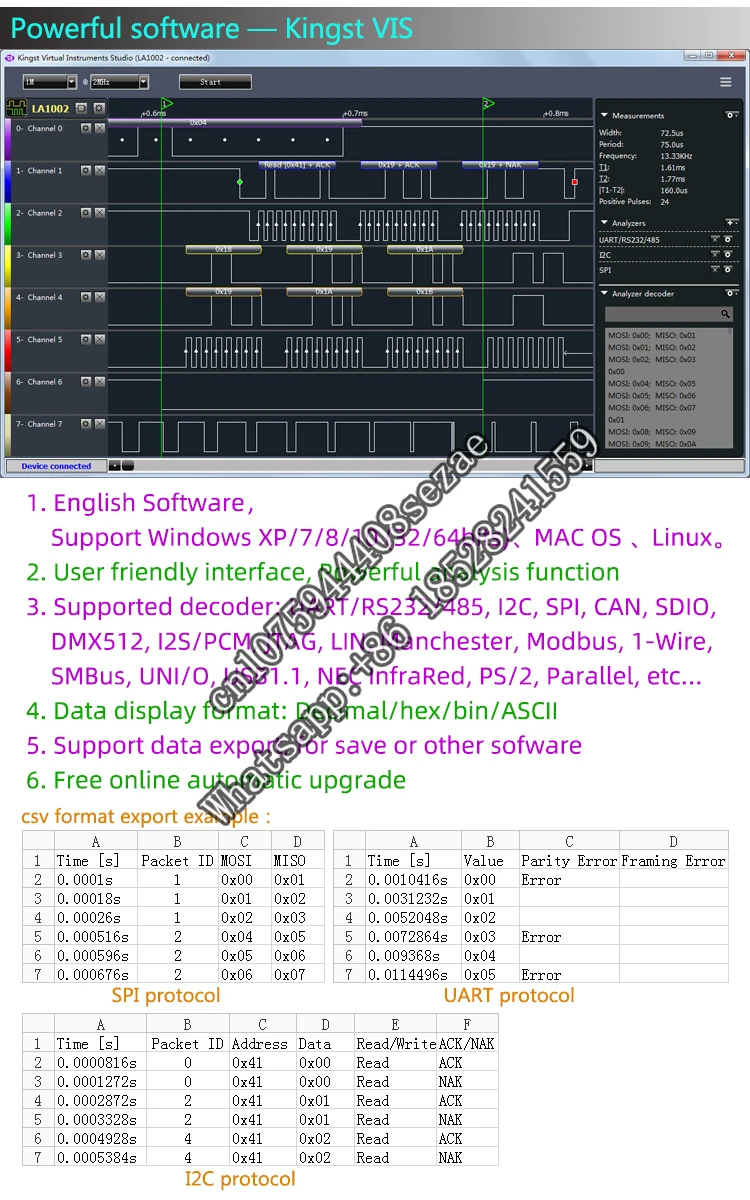Select decoder row 'MOSI: 0x08; MISO: 0x09'
750x1200 pixels.
coord(652,431)
